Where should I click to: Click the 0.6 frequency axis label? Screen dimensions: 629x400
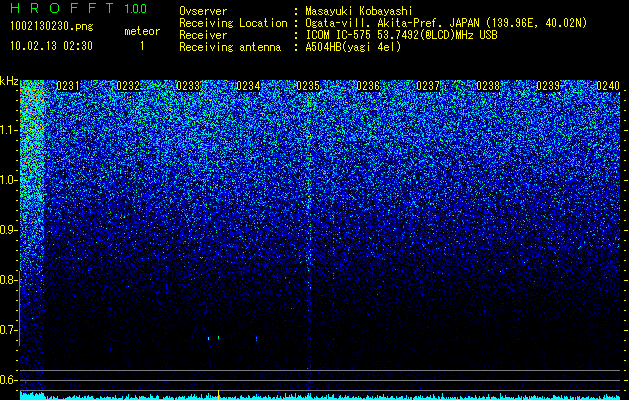pyautogui.click(x=8, y=380)
